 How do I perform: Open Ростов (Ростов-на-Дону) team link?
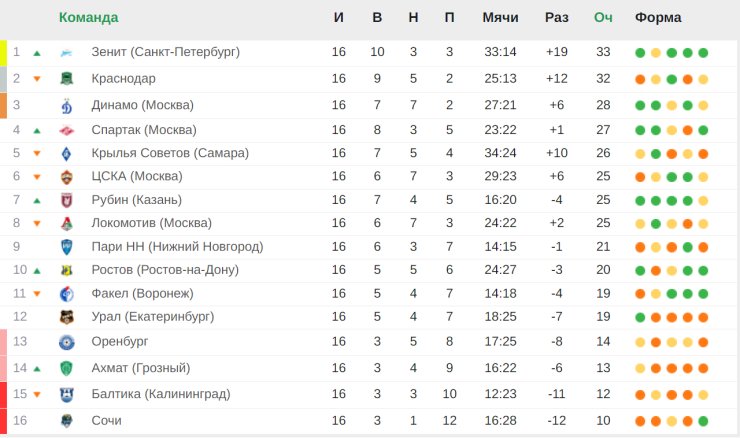pyautogui.click(x=165, y=270)
